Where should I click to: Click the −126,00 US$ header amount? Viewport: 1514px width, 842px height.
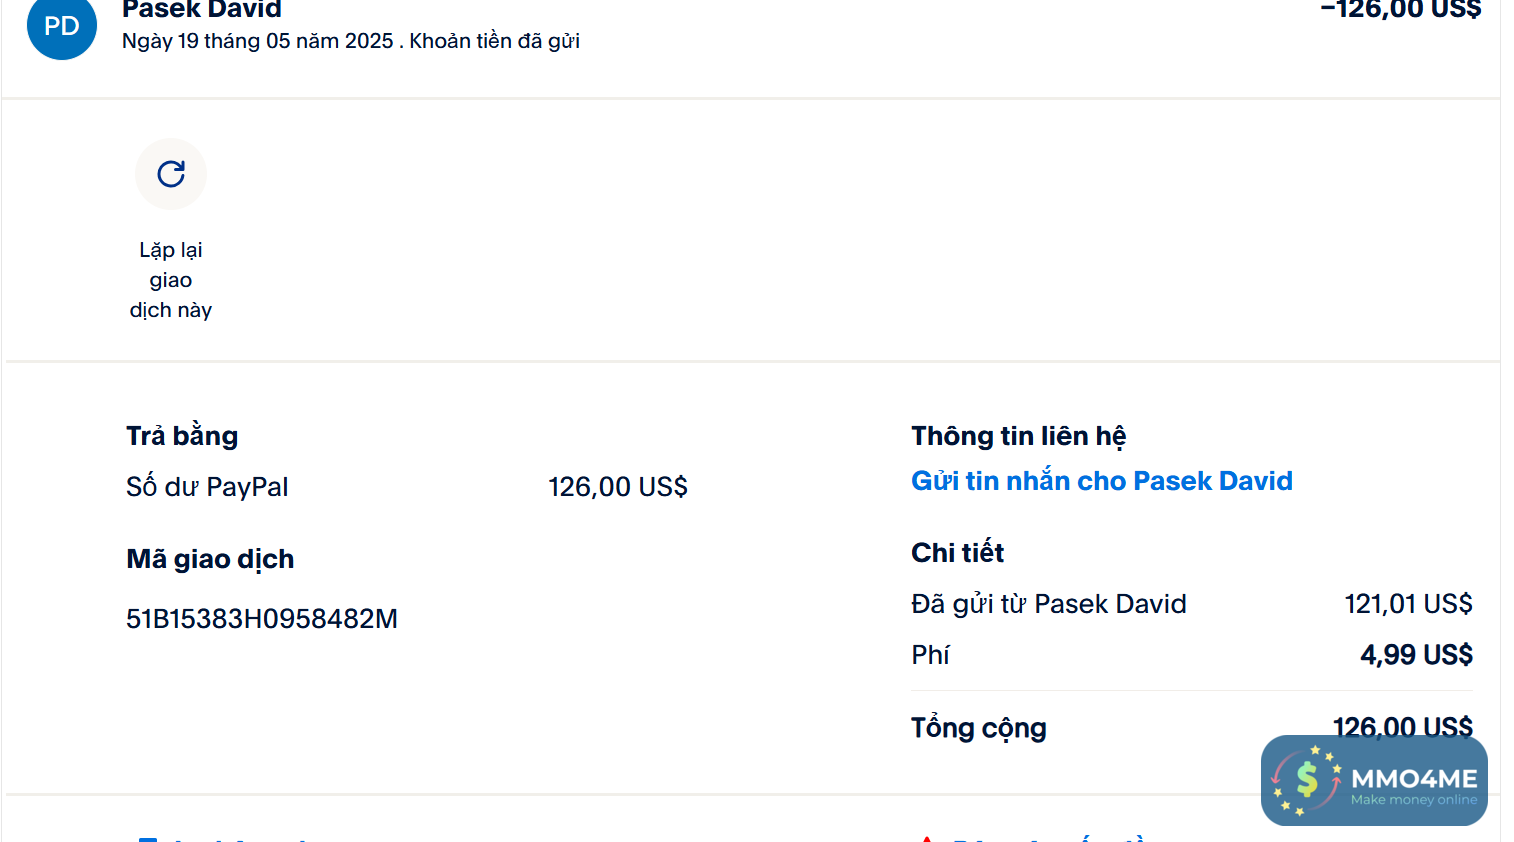(x=1400, y=10)
